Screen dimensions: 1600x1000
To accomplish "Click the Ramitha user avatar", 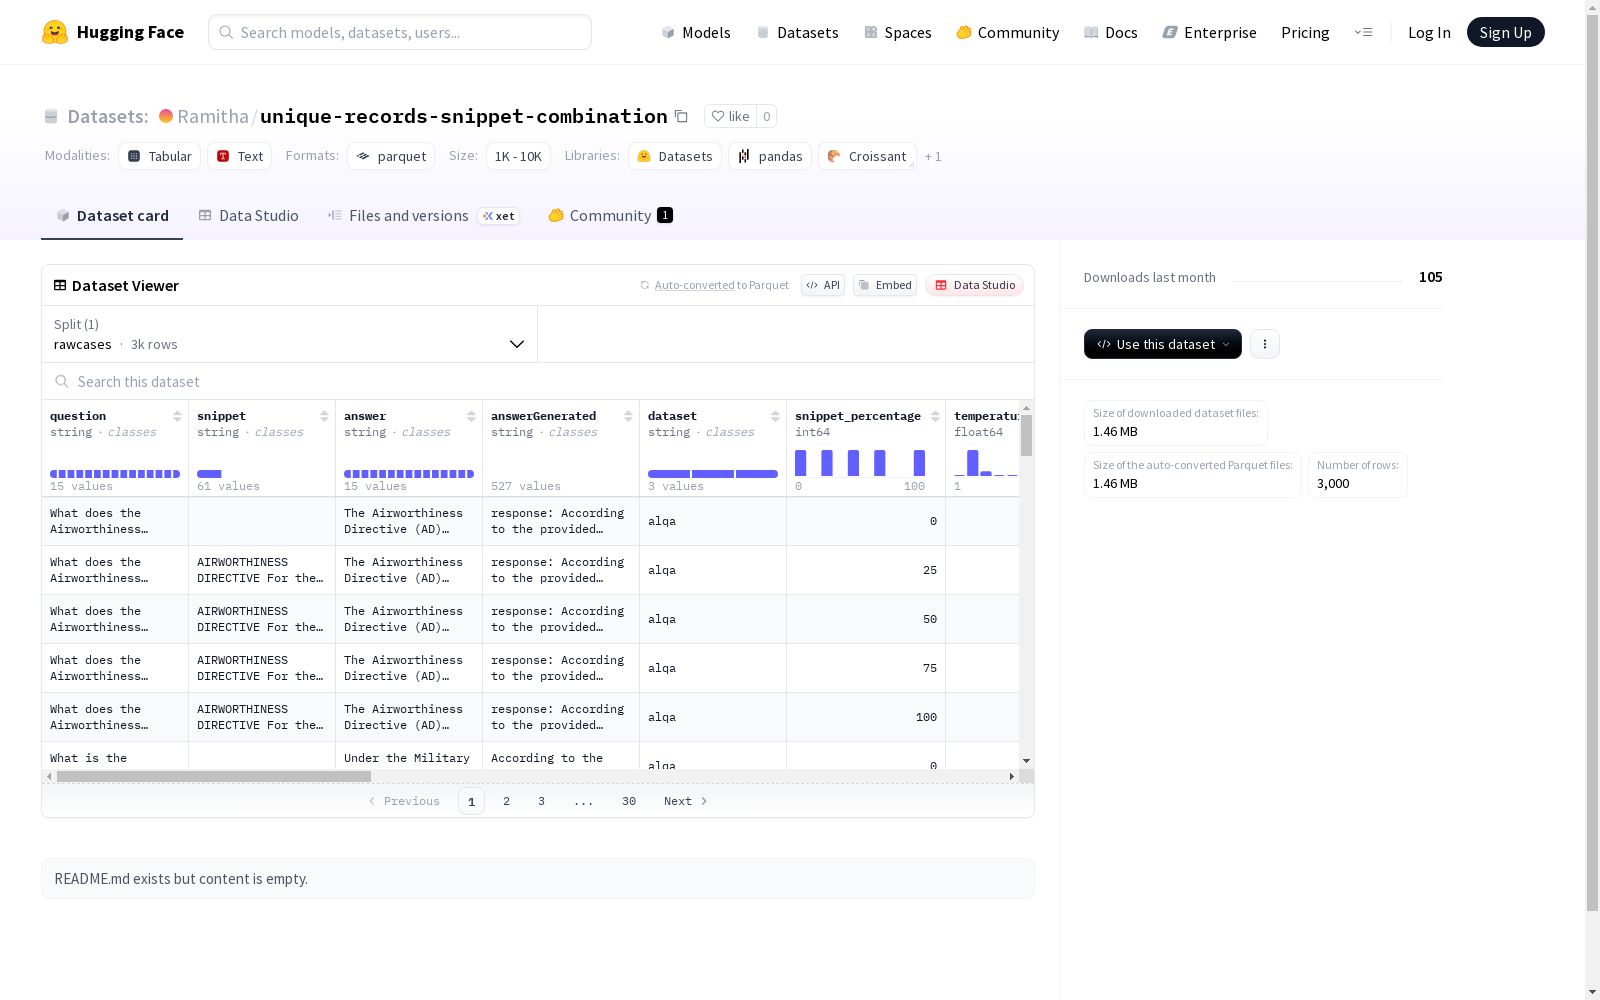I will 166,116.
